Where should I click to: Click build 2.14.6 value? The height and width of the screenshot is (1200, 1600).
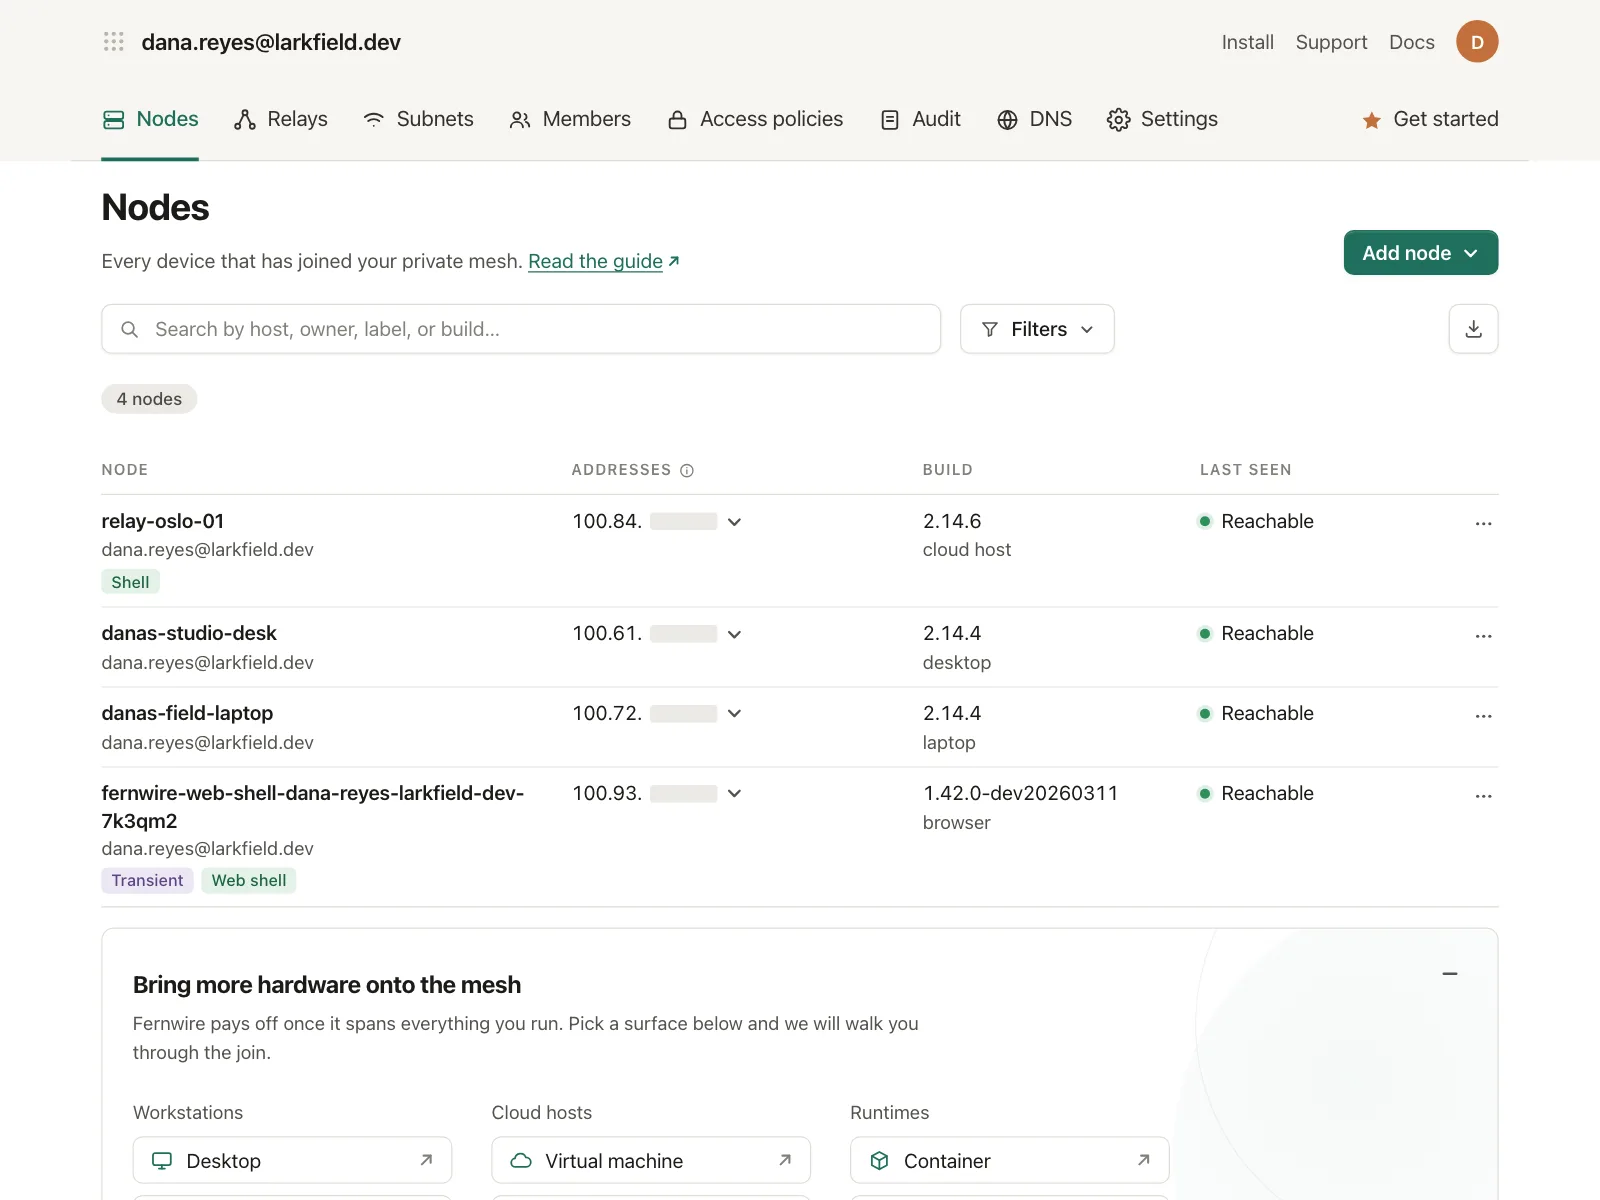coord(952,521)
